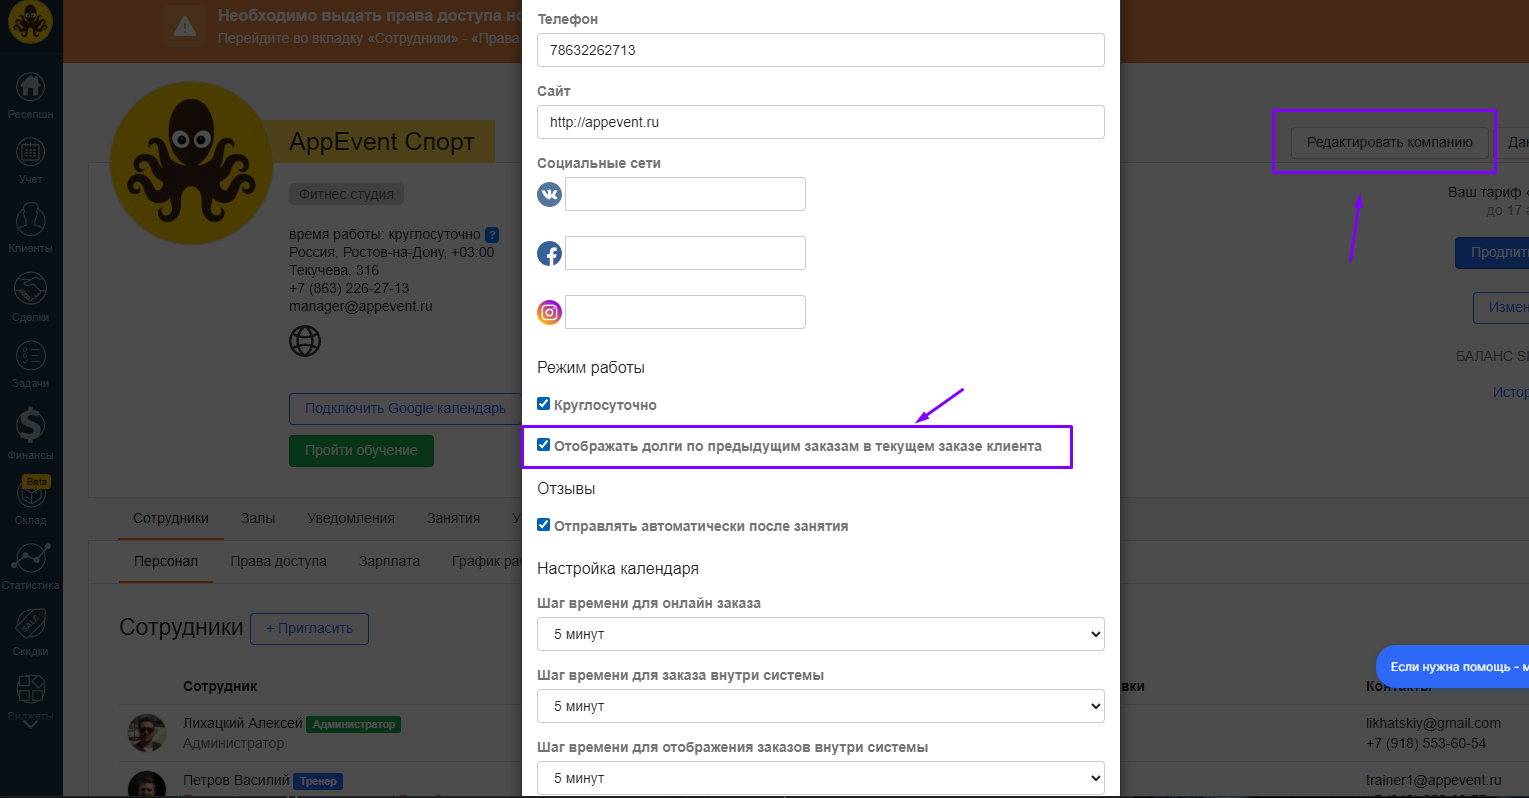Click the warning triangle icon in the orange banner
The width and height of the screenshot is (1529, 798).
pos(185,27)
